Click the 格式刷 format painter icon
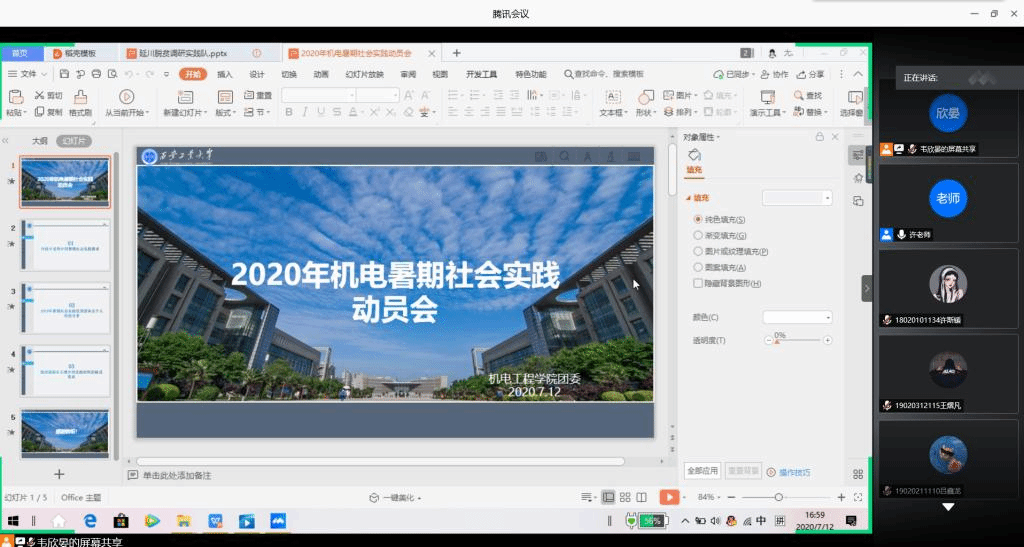Screen dimensions: 1024x547 [80, 96]
